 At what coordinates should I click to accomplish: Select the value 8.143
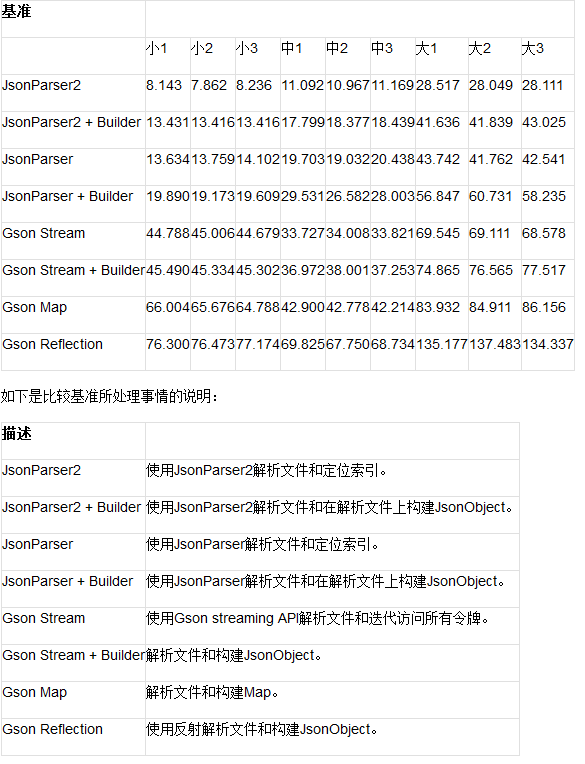[x=164, y=85]
